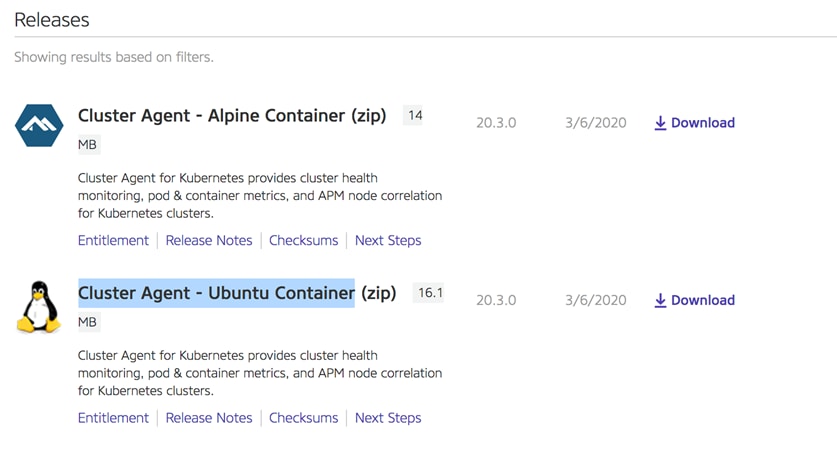
Task: Click the Ubuntu Container penguin icon
Action: point(38,307)
